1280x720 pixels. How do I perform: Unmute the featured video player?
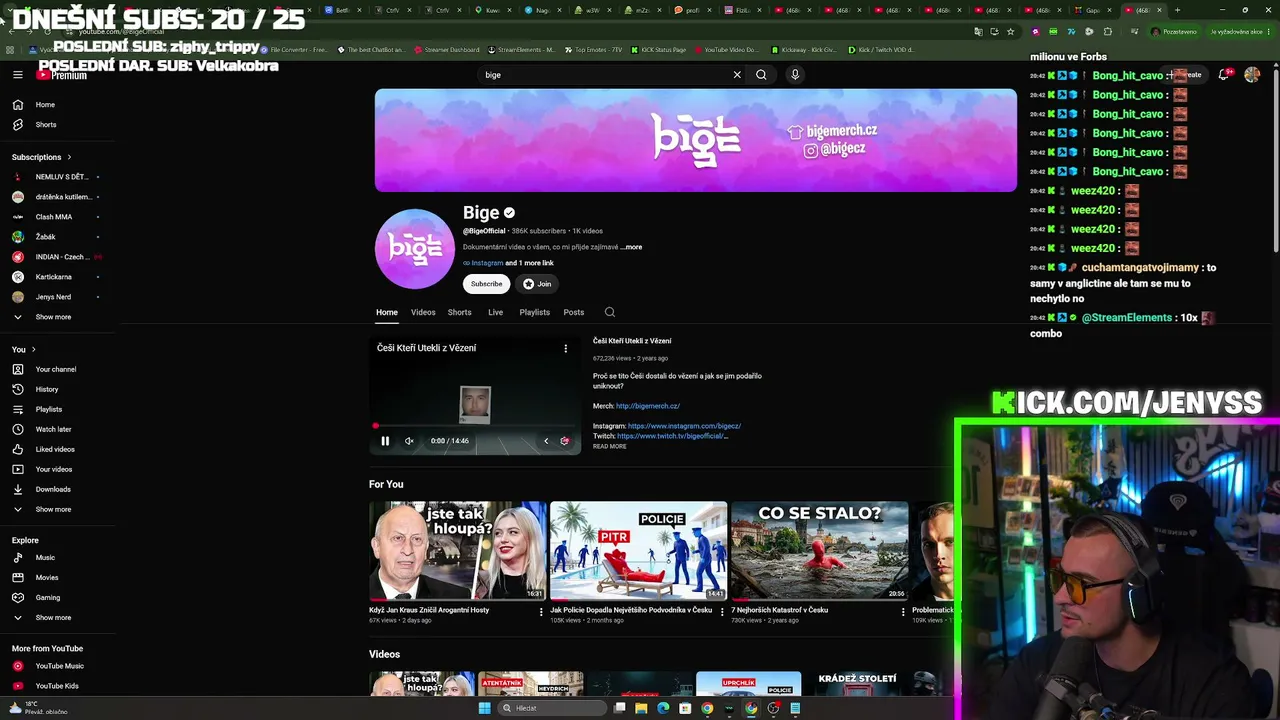click(x=409, y=441)
